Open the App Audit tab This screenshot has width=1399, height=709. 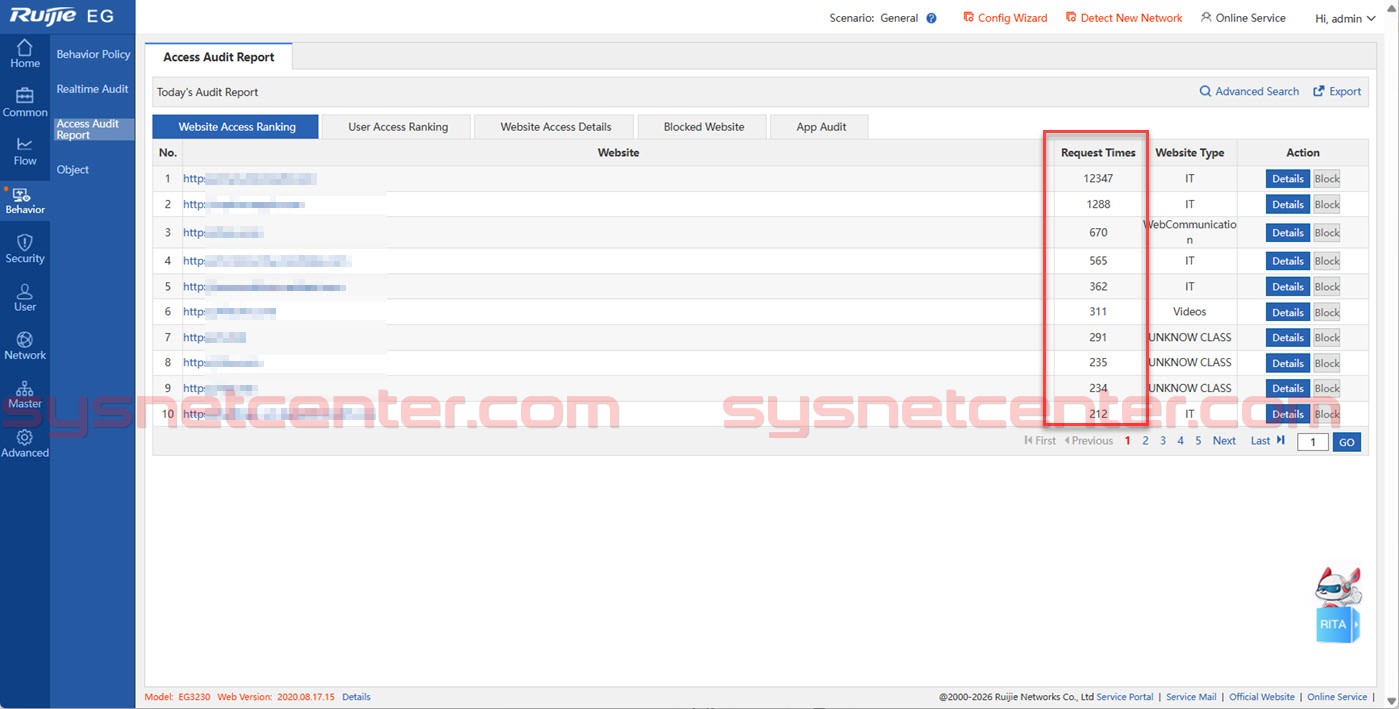[819, 126]
